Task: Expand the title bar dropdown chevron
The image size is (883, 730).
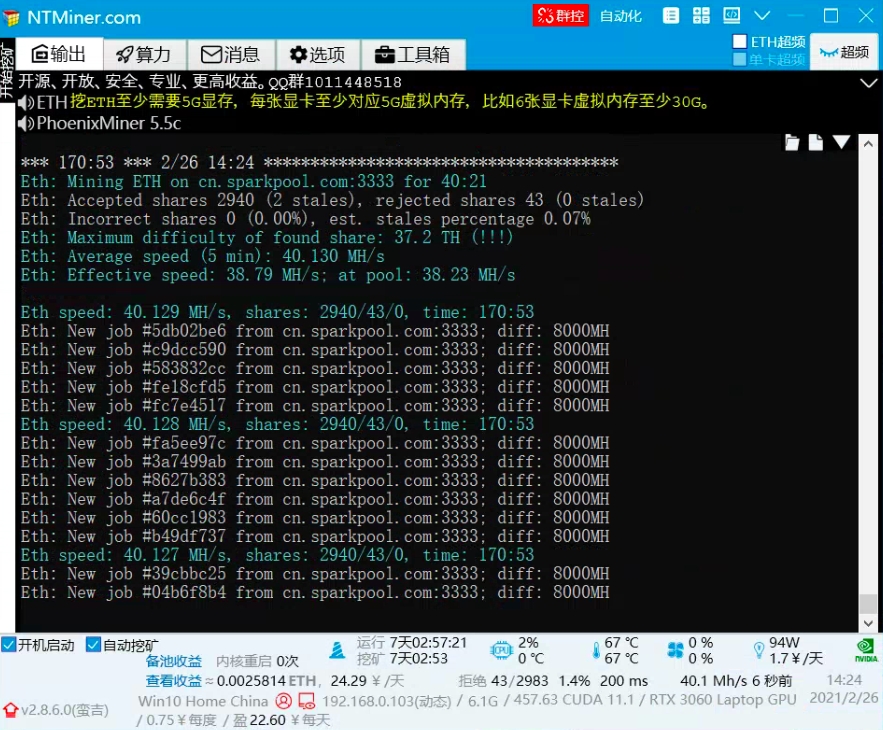Action: 763,16
